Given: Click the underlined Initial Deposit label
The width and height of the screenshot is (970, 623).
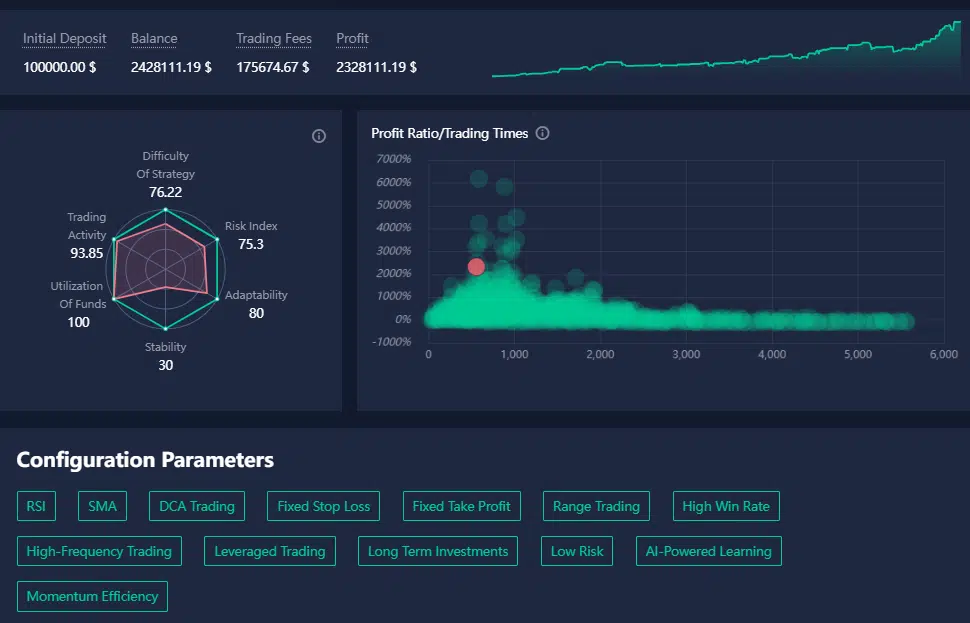Looking at the screenshot, I should pos(64,39).
